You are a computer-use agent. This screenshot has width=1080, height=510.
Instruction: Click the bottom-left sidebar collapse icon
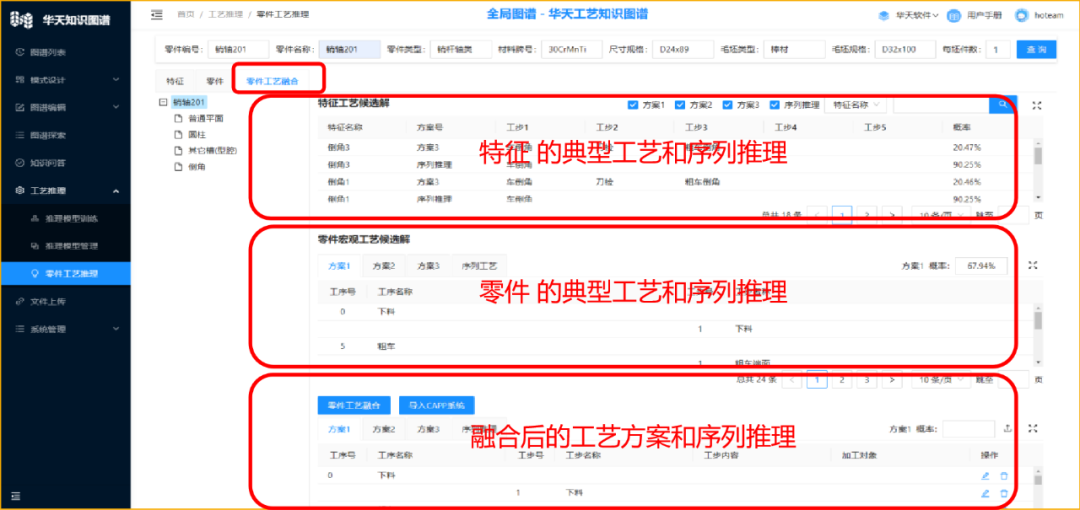click(x=15, y=496)
